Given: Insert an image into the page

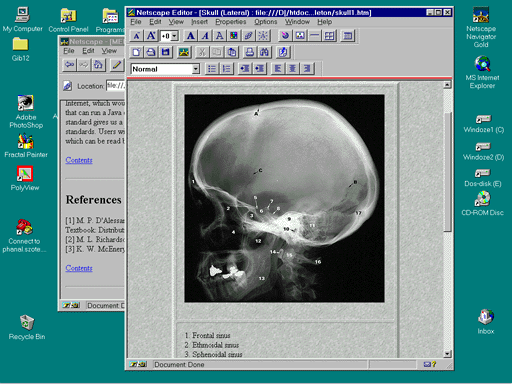Looking at the screenshot, I should (300, 36).
